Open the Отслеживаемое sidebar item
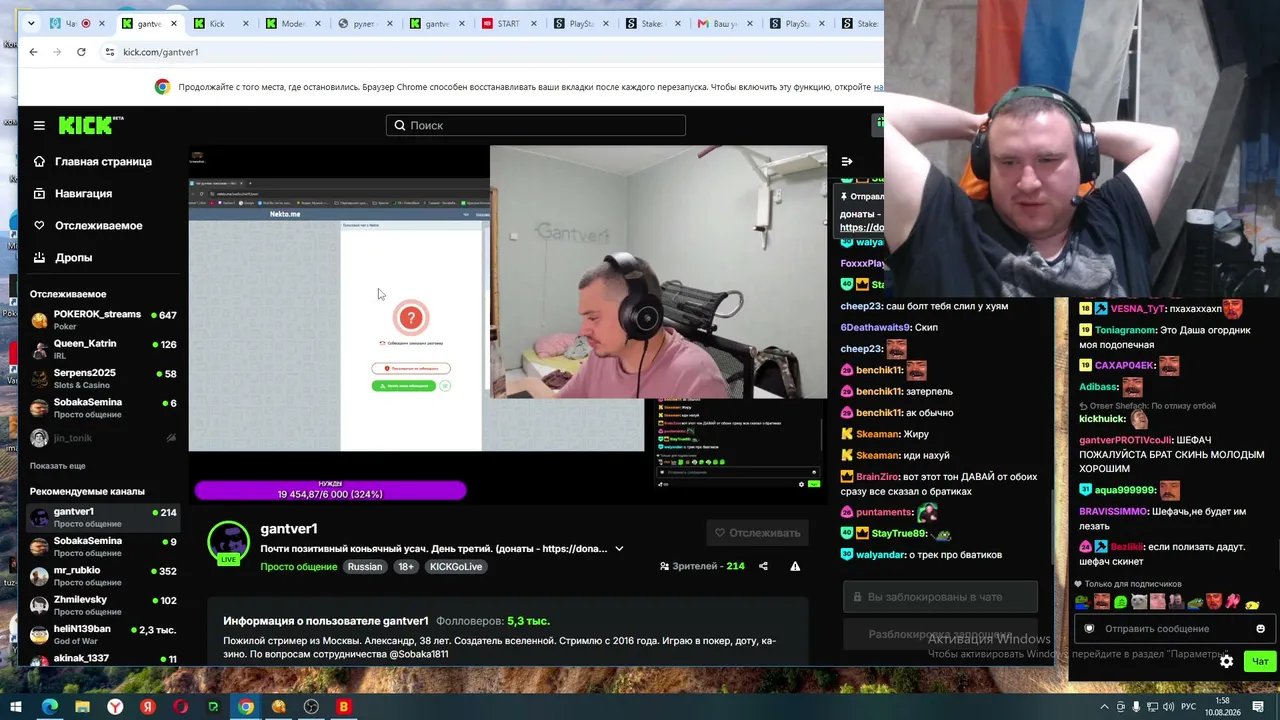 coord(99,225)
